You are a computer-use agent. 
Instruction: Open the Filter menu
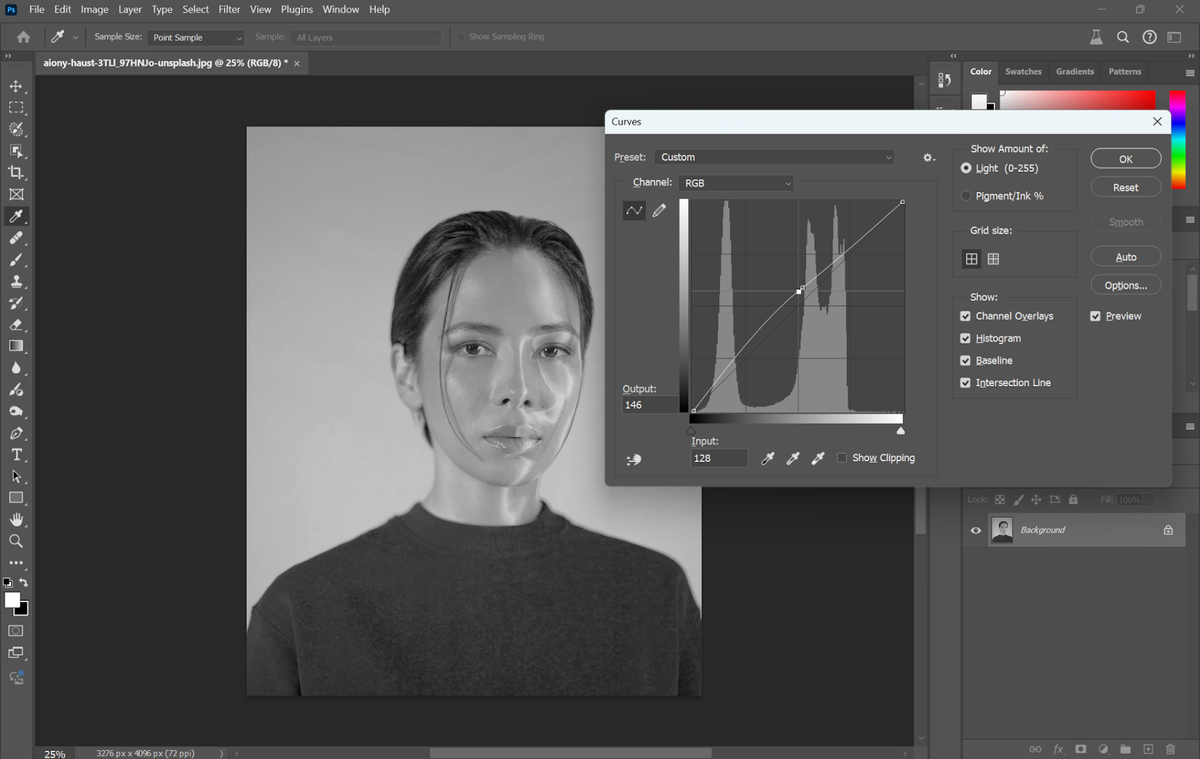coord(229,9)
